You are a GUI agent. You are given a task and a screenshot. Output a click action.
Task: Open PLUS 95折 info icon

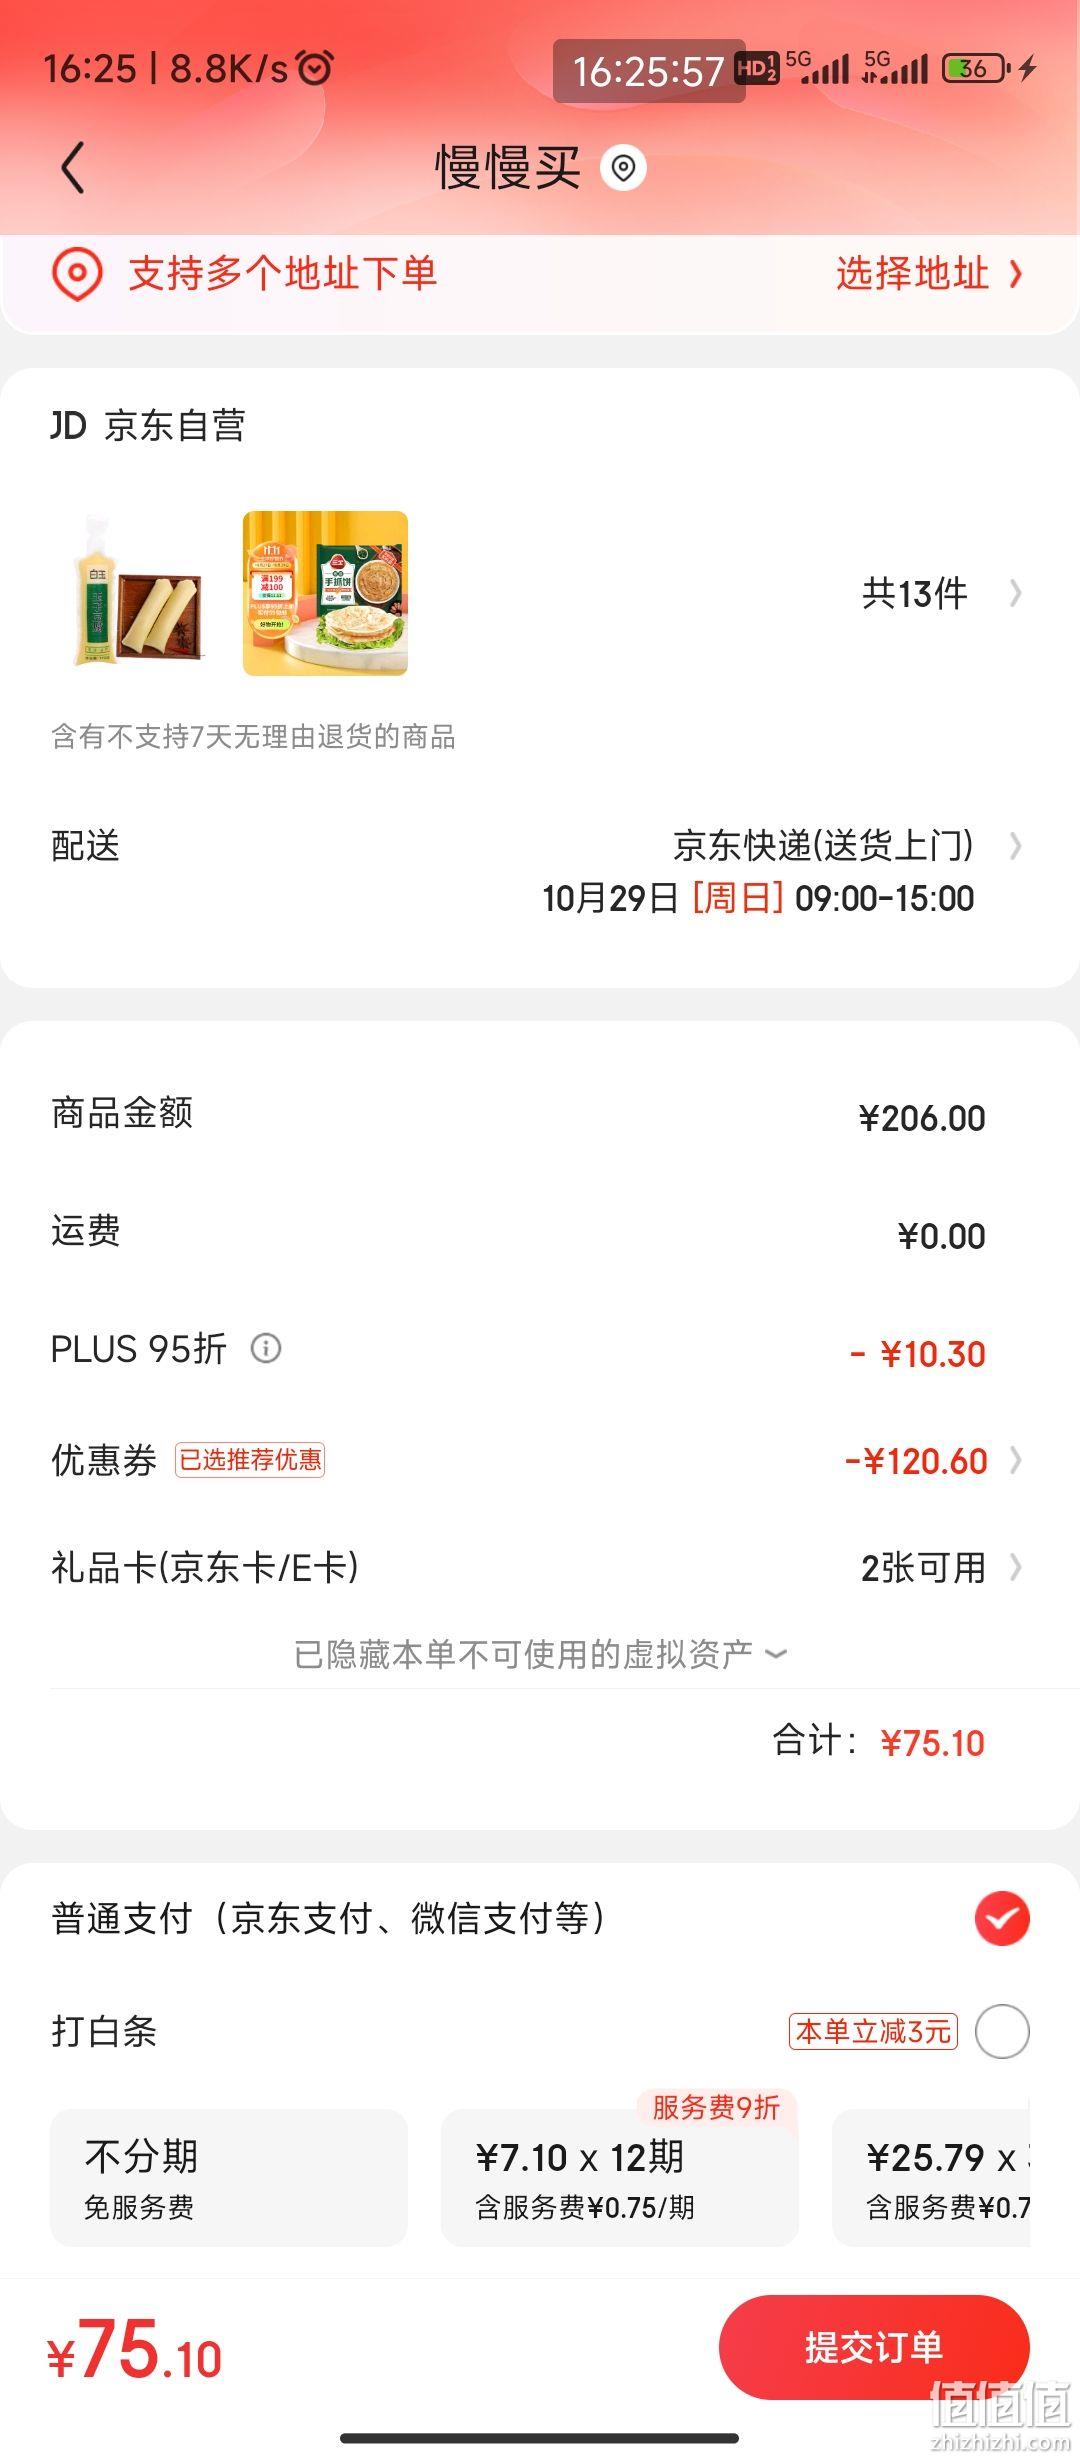tap(265, 1348)
